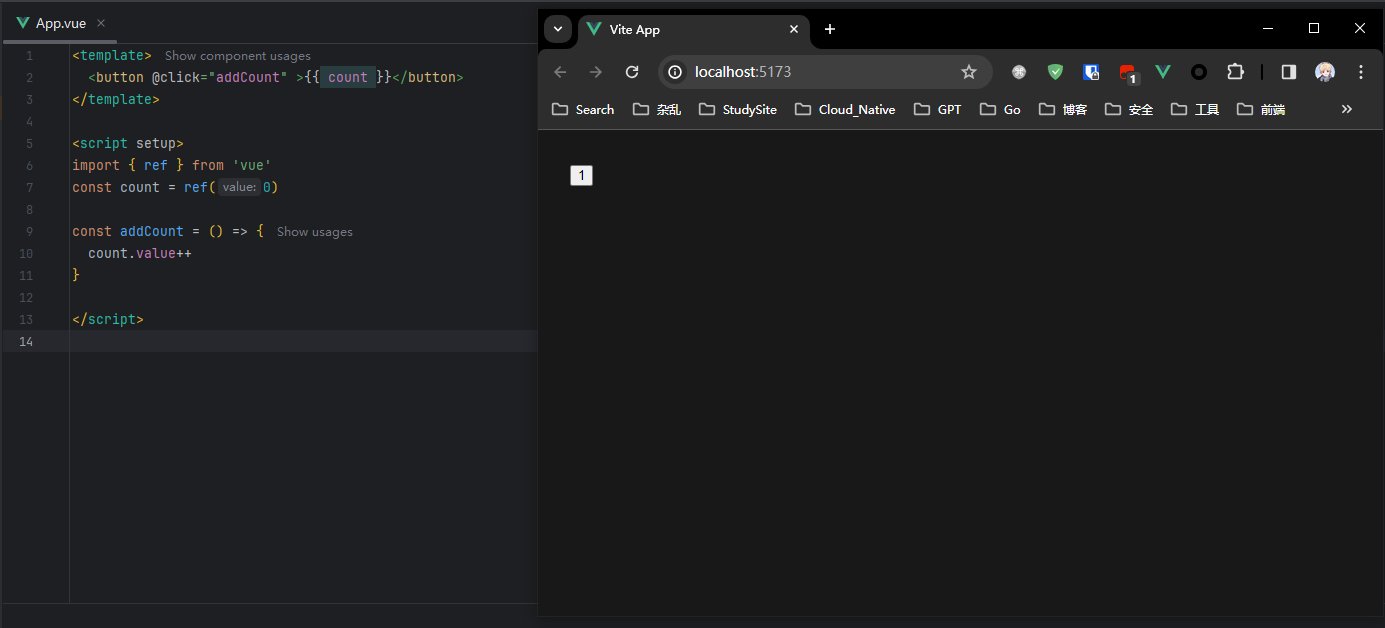Viewport: 1385px width, 628px height.
Task: Click the closing '</script>' tag
Action: (108, 319)
